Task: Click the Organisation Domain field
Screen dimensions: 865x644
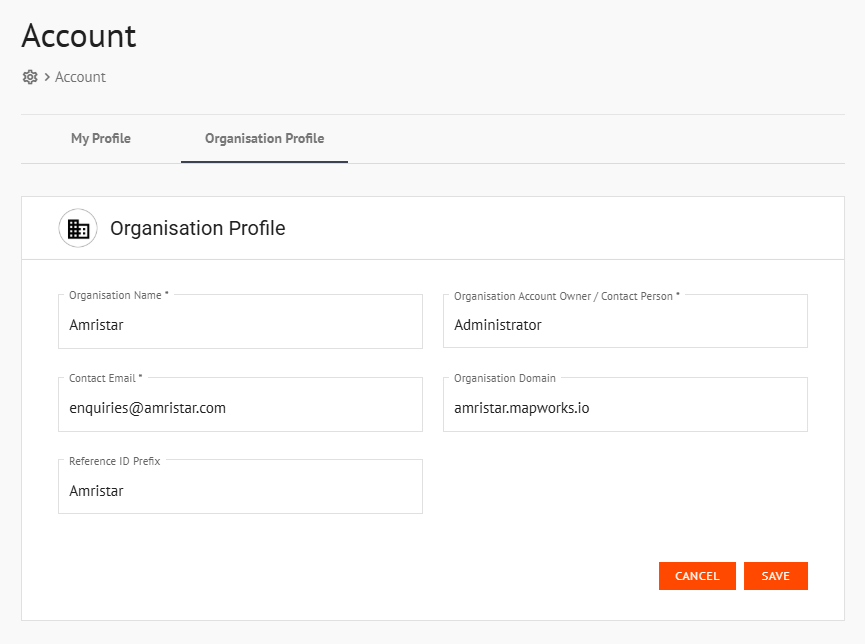Action: (625, 404)
